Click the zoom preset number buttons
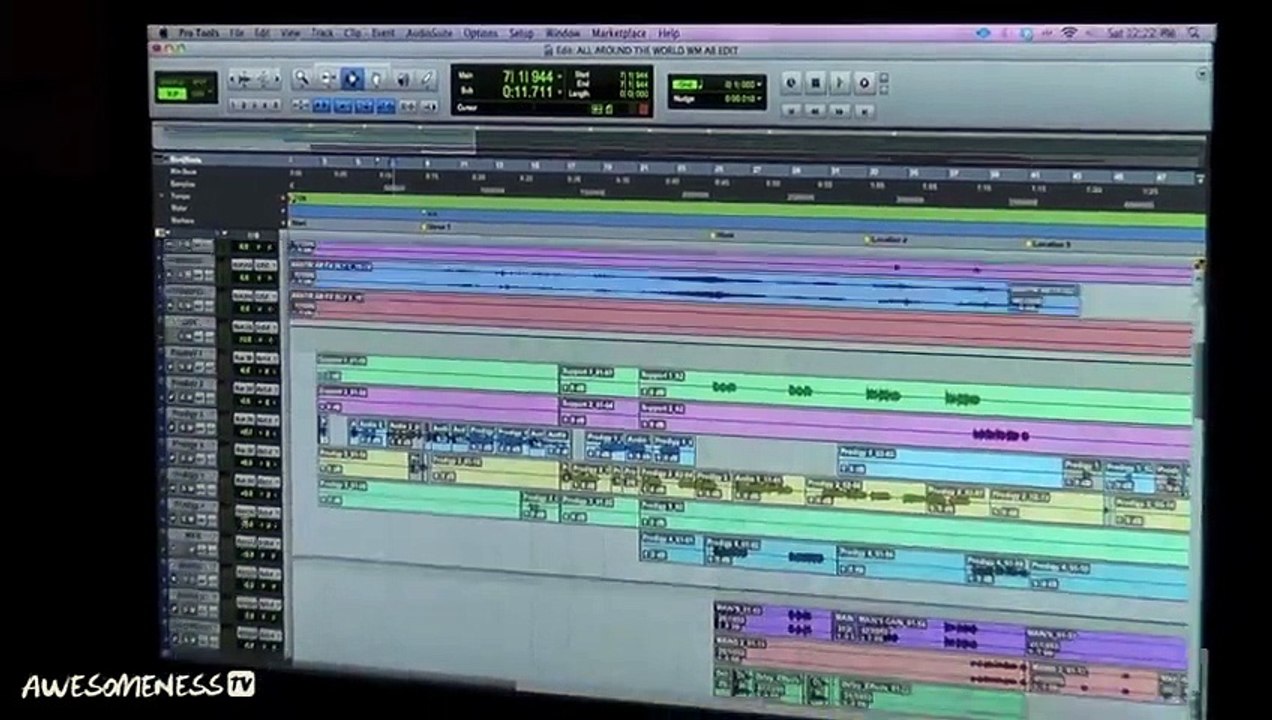1272x720 pixels. click(254, 105)
